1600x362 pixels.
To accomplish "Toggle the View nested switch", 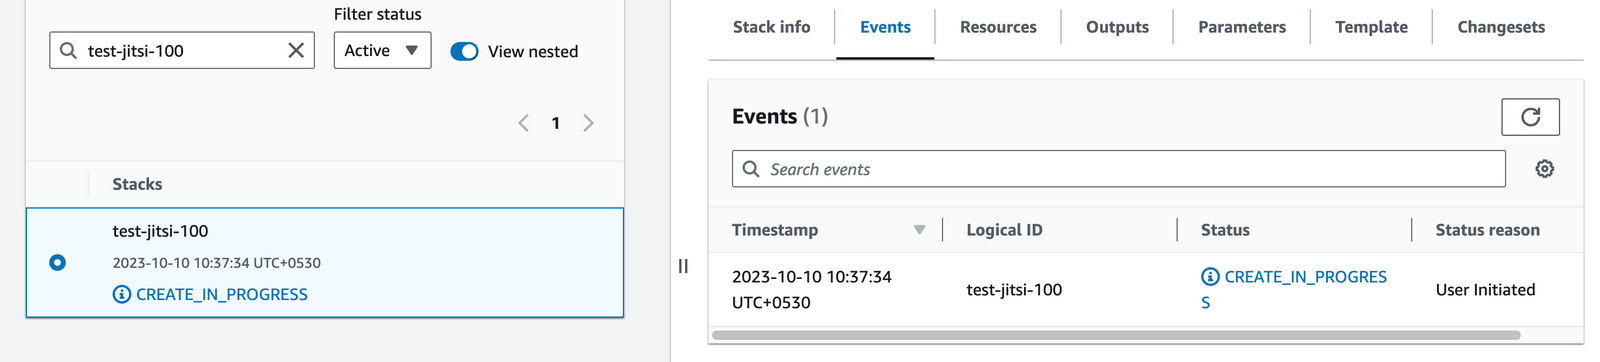I will [464, 51].
